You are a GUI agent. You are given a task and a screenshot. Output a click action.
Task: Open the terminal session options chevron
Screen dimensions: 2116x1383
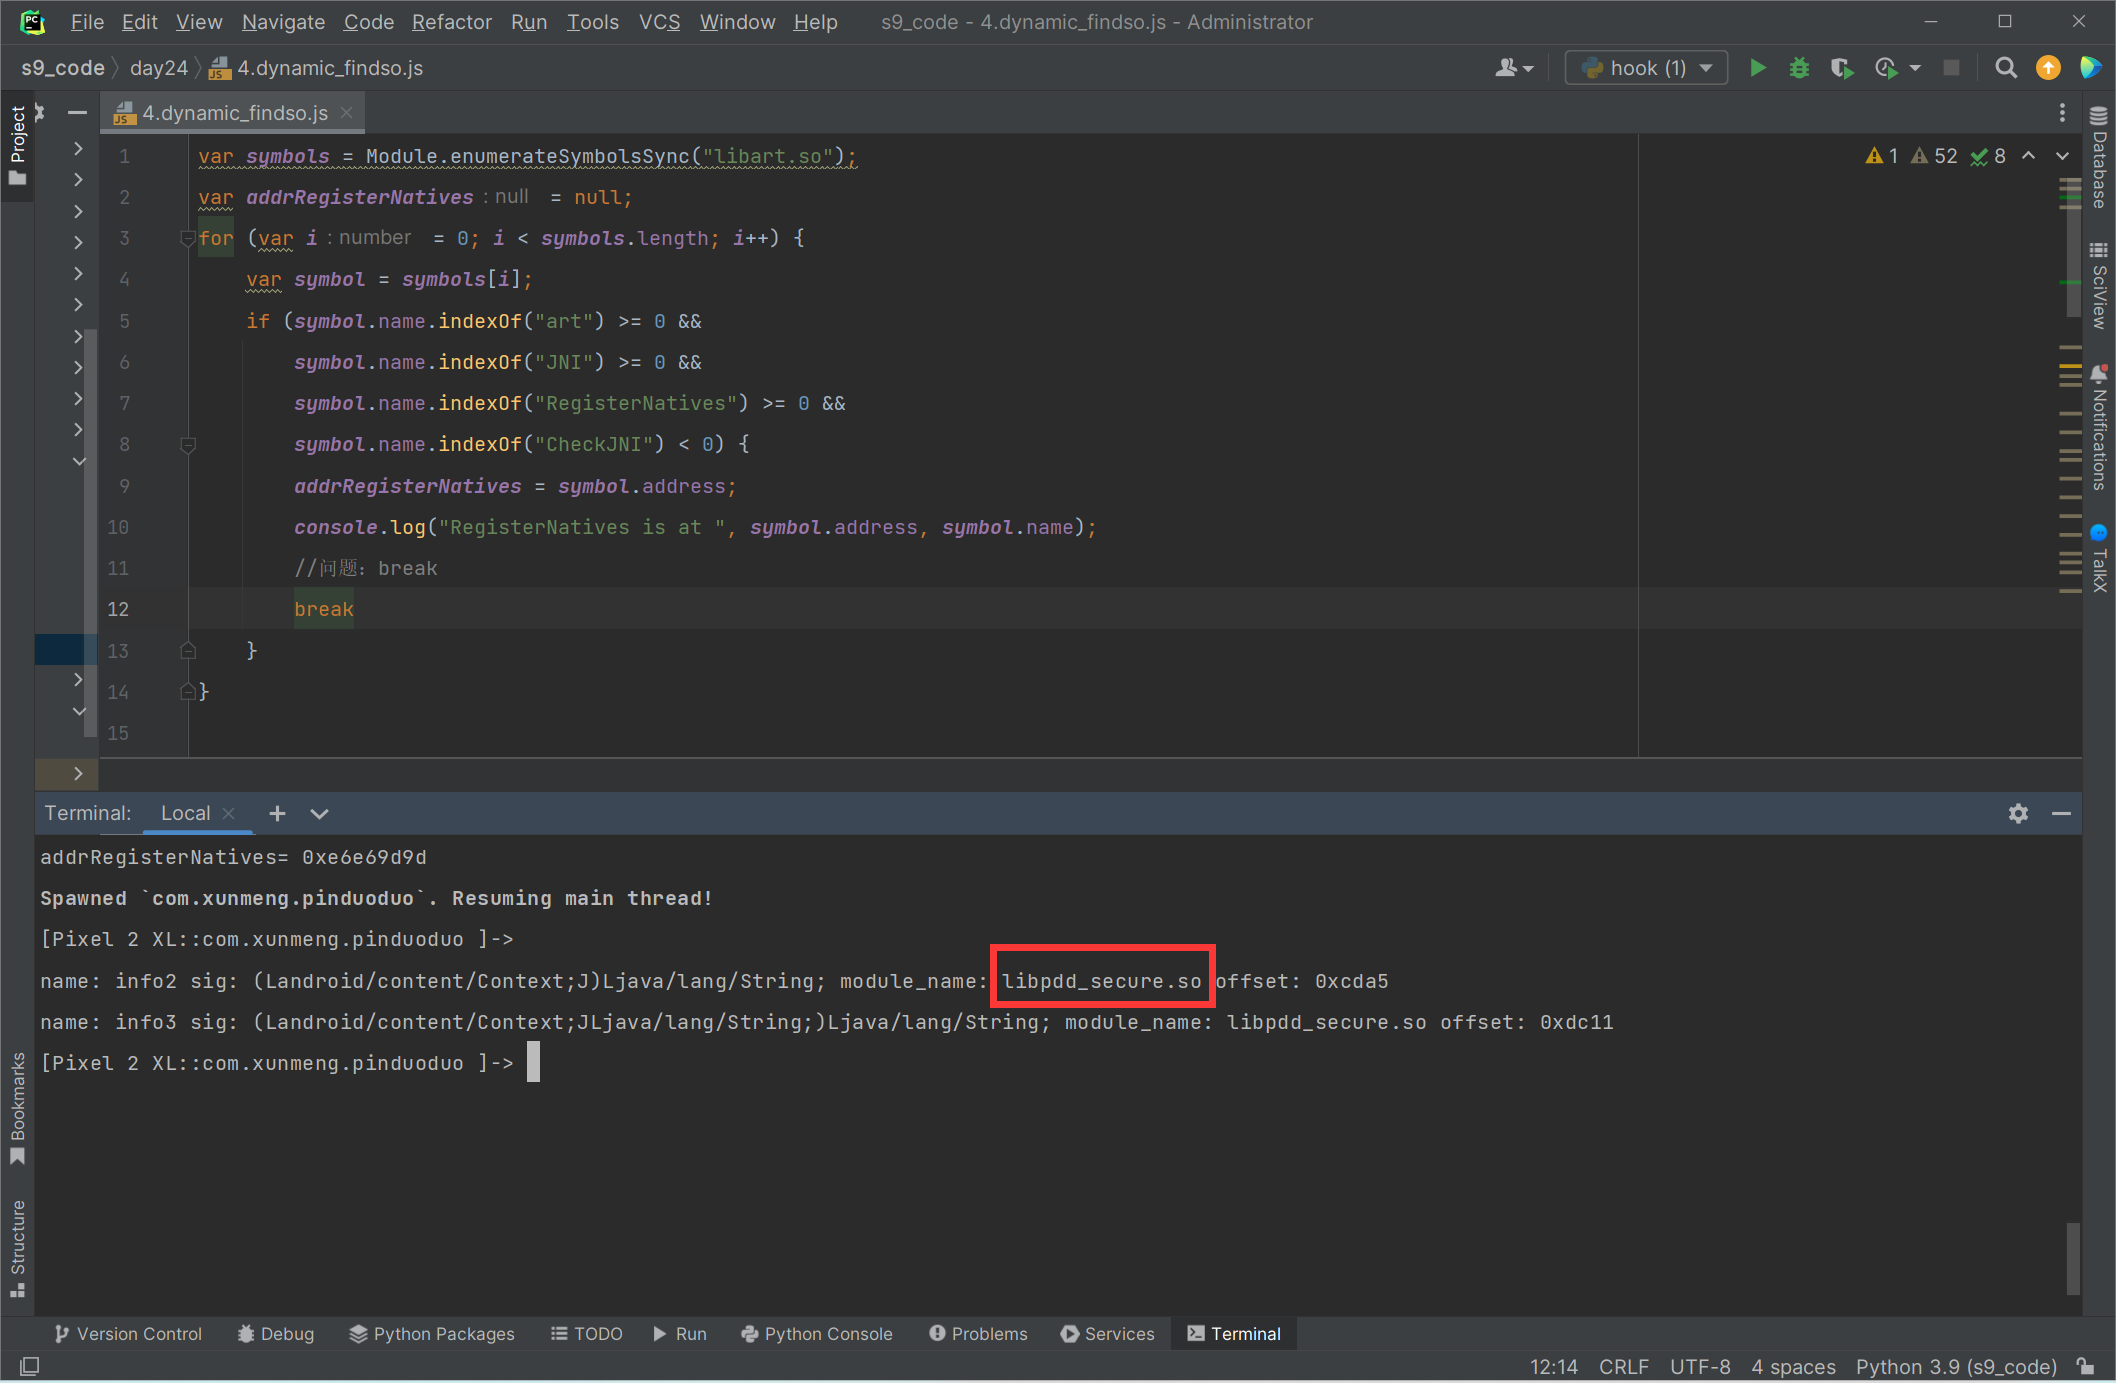point(319,813)
